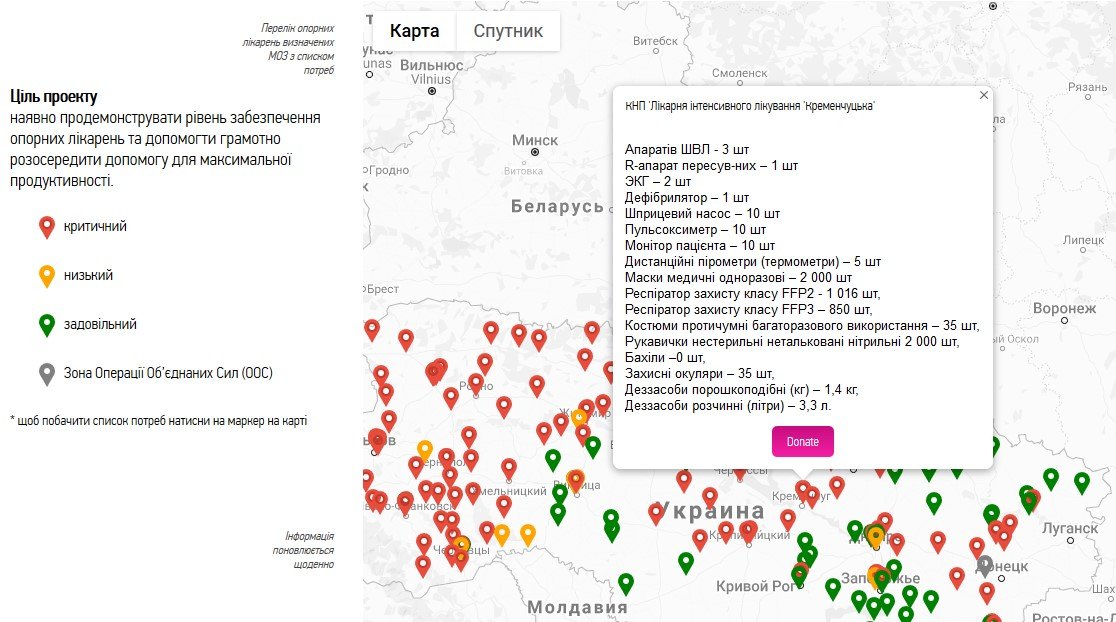The image size is (1116, 622).
Task: Click the red критичний legend pin
Action: tap(46, 227)
